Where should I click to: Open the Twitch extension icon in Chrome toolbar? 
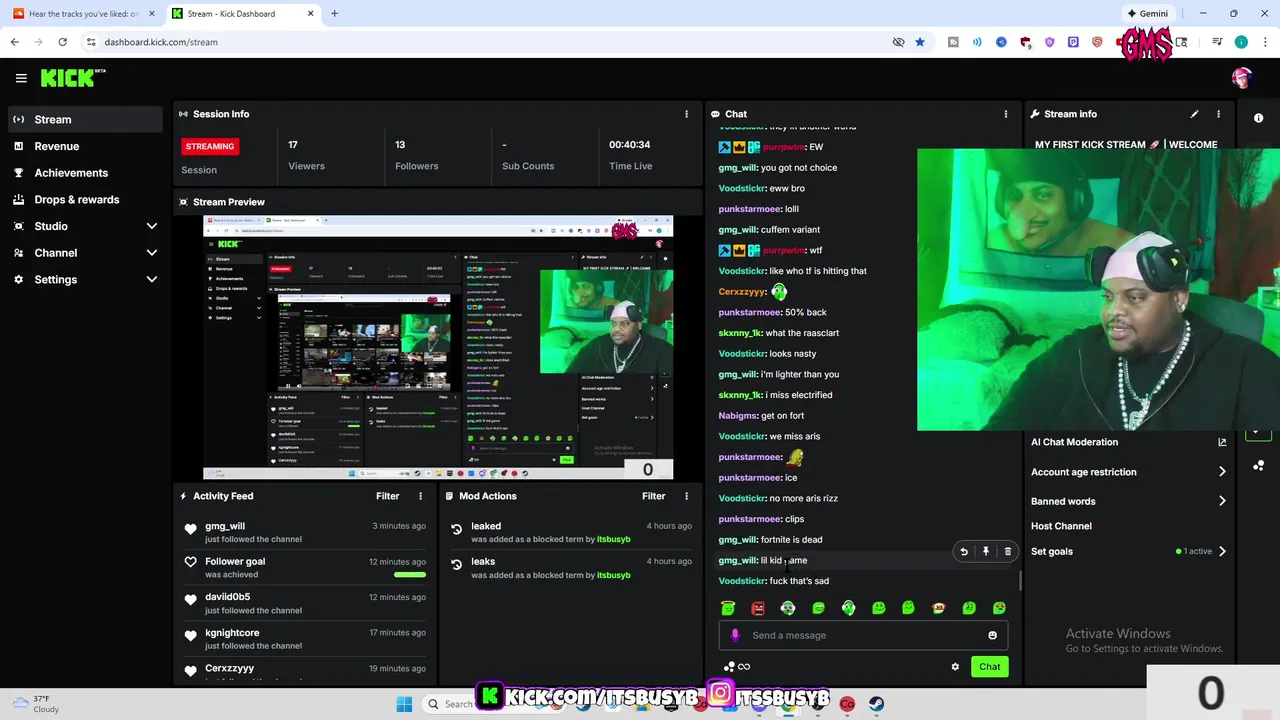1073,42
